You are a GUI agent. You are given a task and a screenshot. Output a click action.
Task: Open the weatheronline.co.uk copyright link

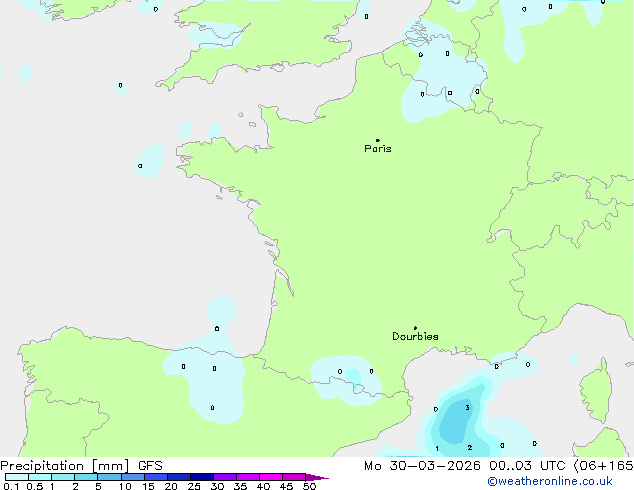(550, 481)
